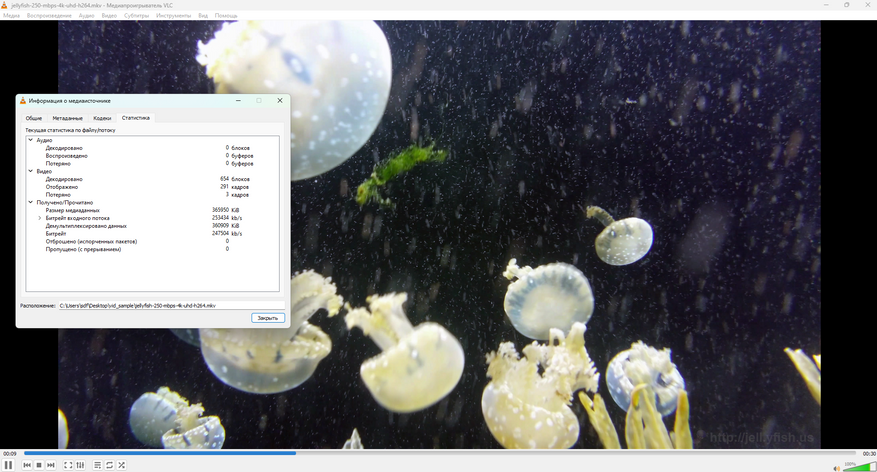Select the Демультиплексировано данных row
The image size is (877, 472).
pos(152,226)
